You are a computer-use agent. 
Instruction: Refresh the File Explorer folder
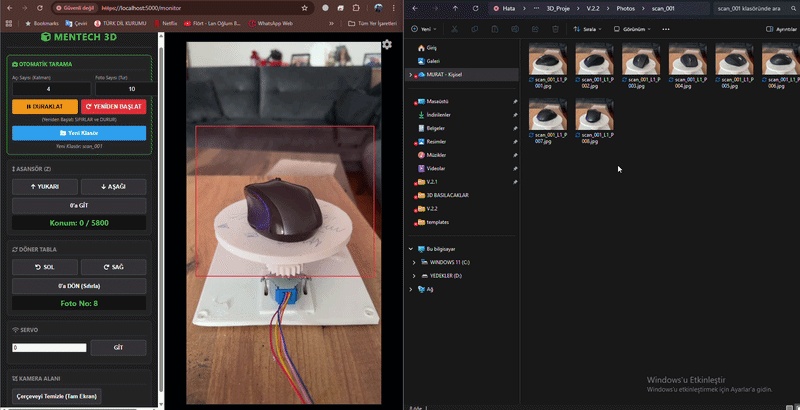point(476,8)
